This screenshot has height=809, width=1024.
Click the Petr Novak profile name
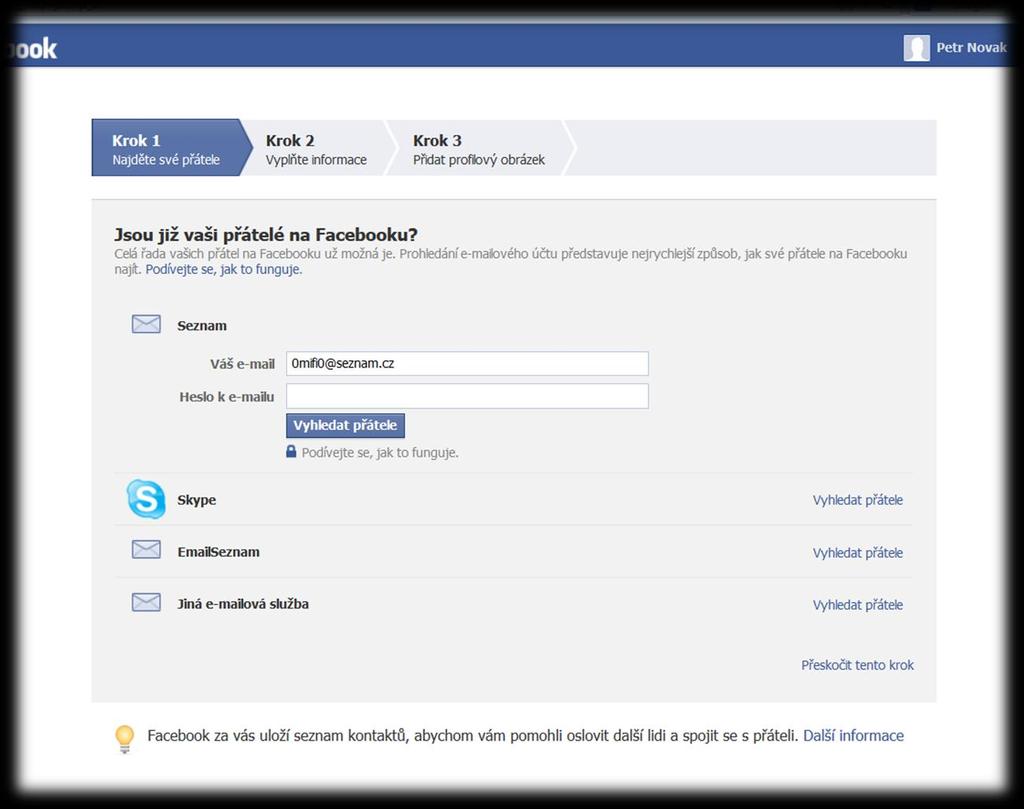[971, 48]
